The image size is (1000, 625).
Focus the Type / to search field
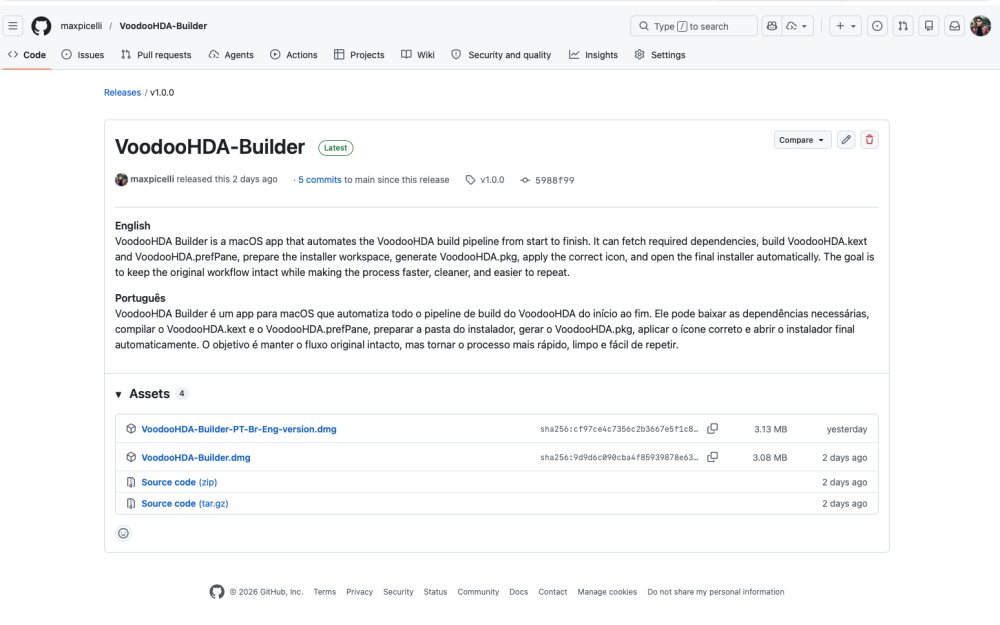(694, 26)
